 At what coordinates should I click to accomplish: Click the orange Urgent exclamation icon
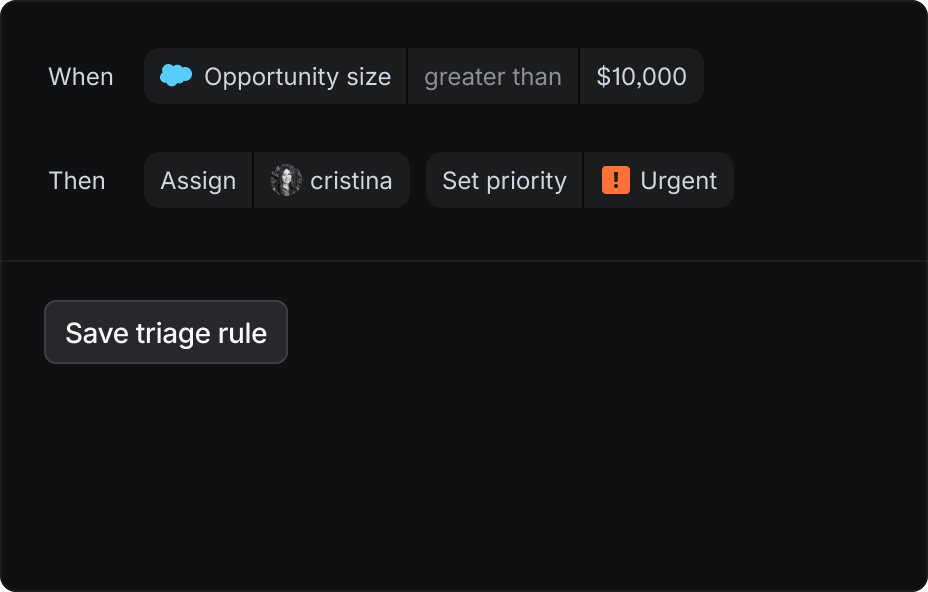616,180
